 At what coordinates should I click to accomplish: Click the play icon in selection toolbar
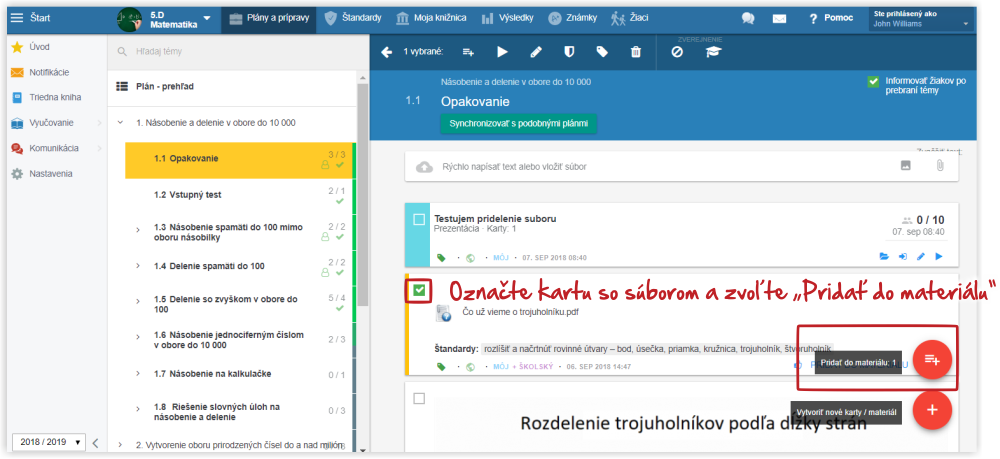(503, 52)
